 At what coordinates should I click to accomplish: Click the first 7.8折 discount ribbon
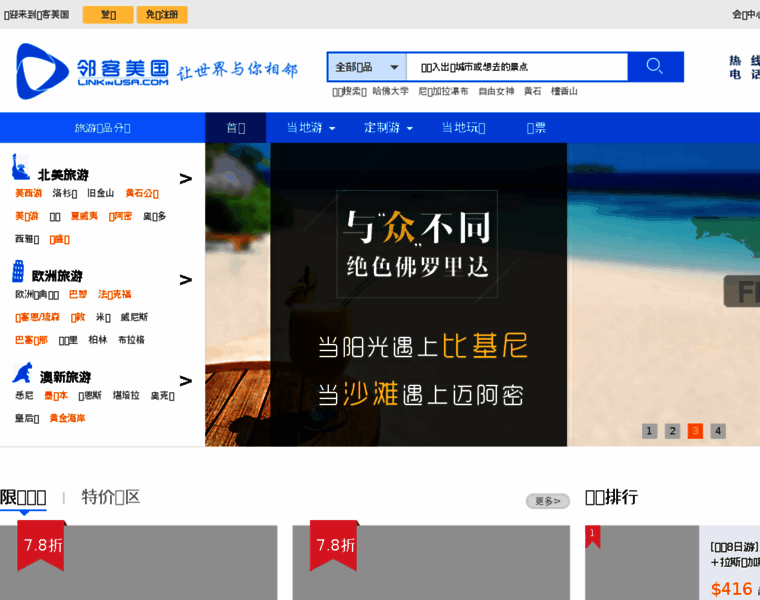(42, 545)
